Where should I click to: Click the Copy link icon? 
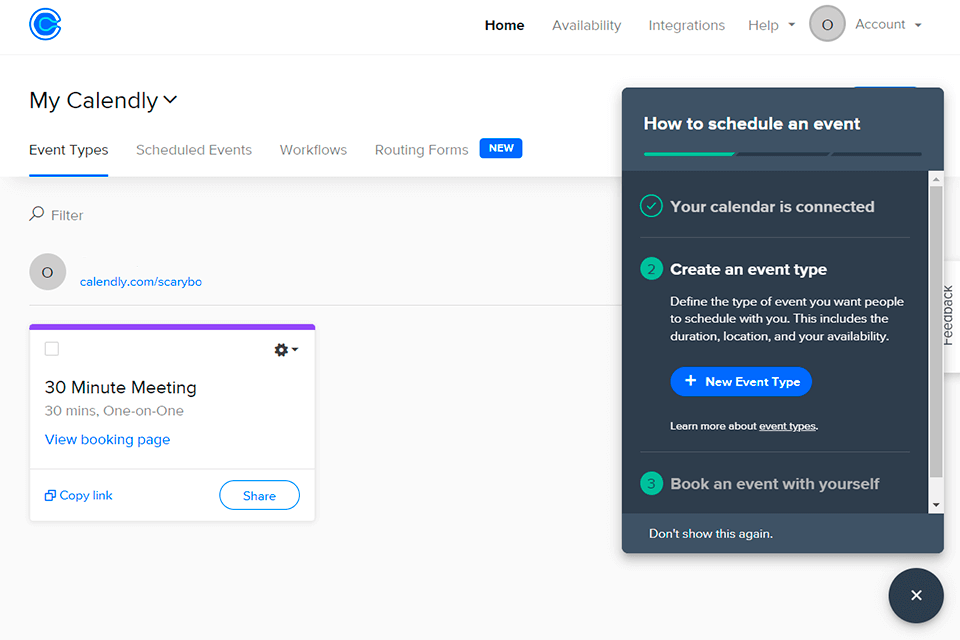[50, 496]
